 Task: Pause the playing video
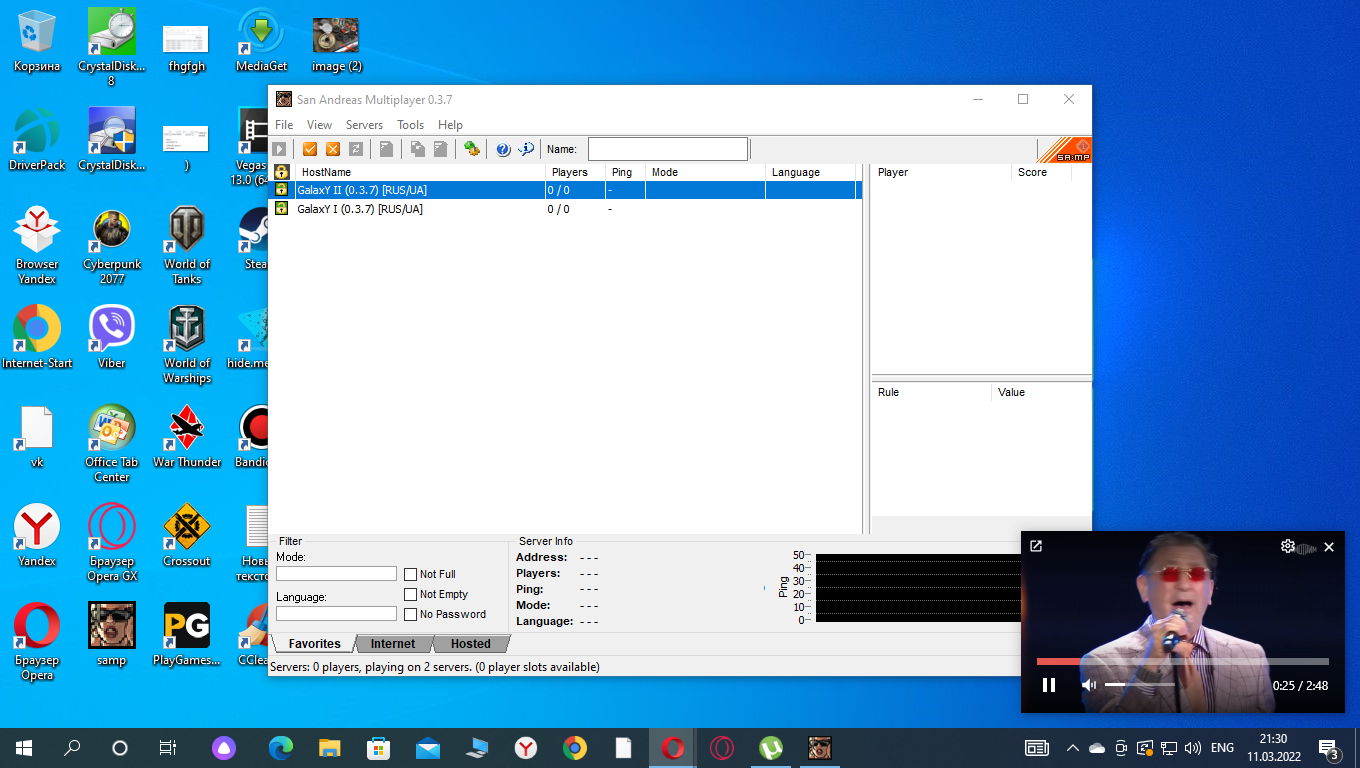(x=1049, y=685)
